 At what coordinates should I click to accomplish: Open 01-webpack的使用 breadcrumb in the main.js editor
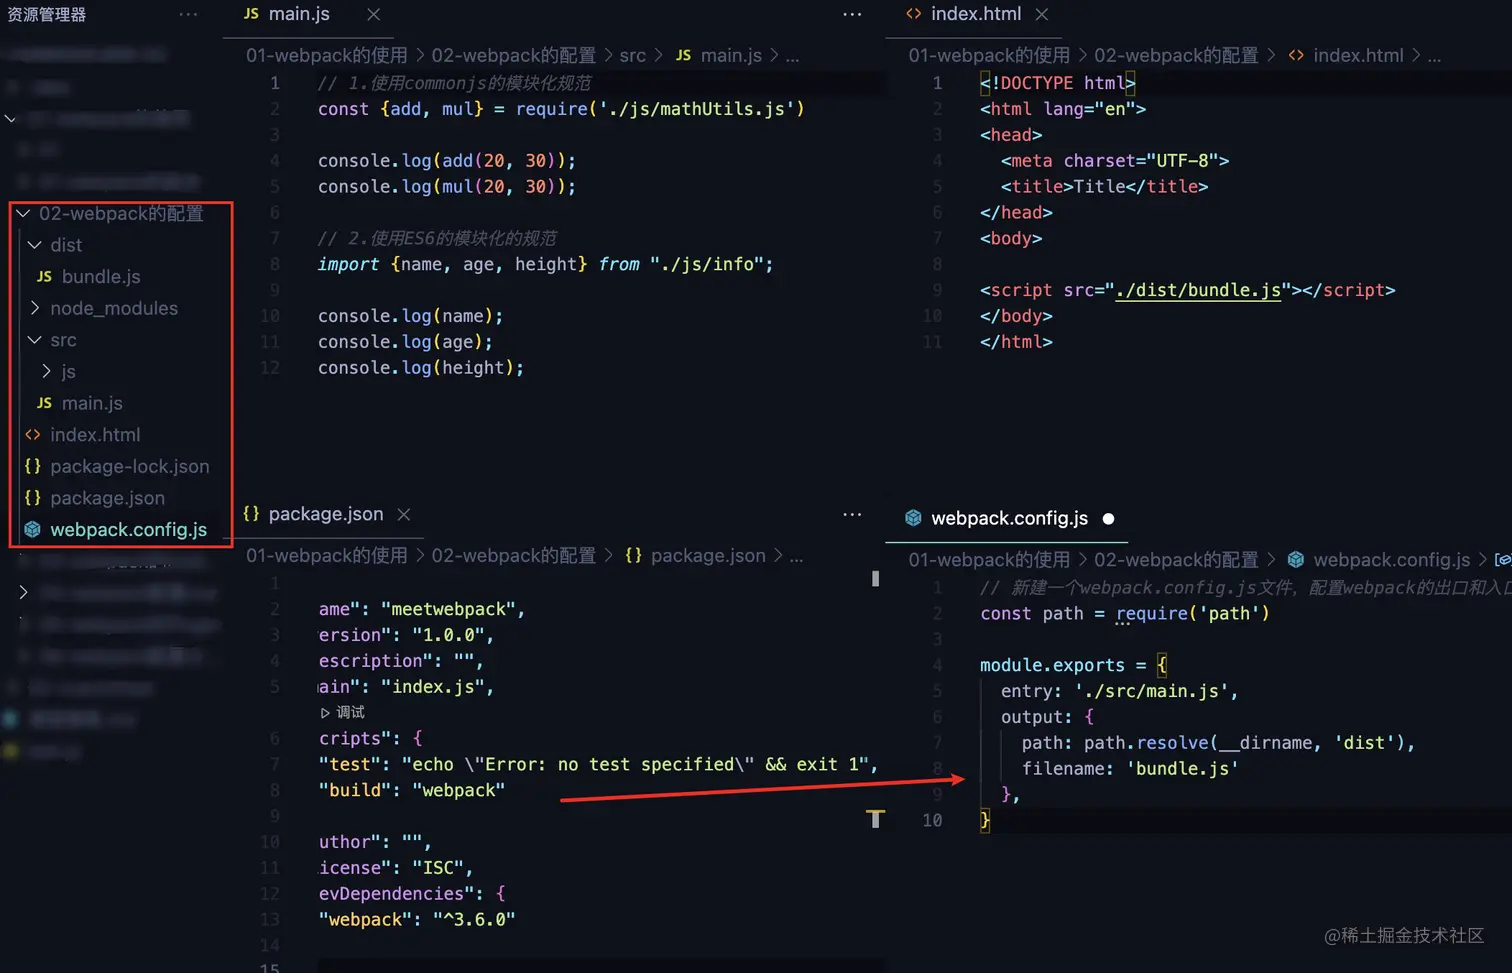(x=327, y=55)
